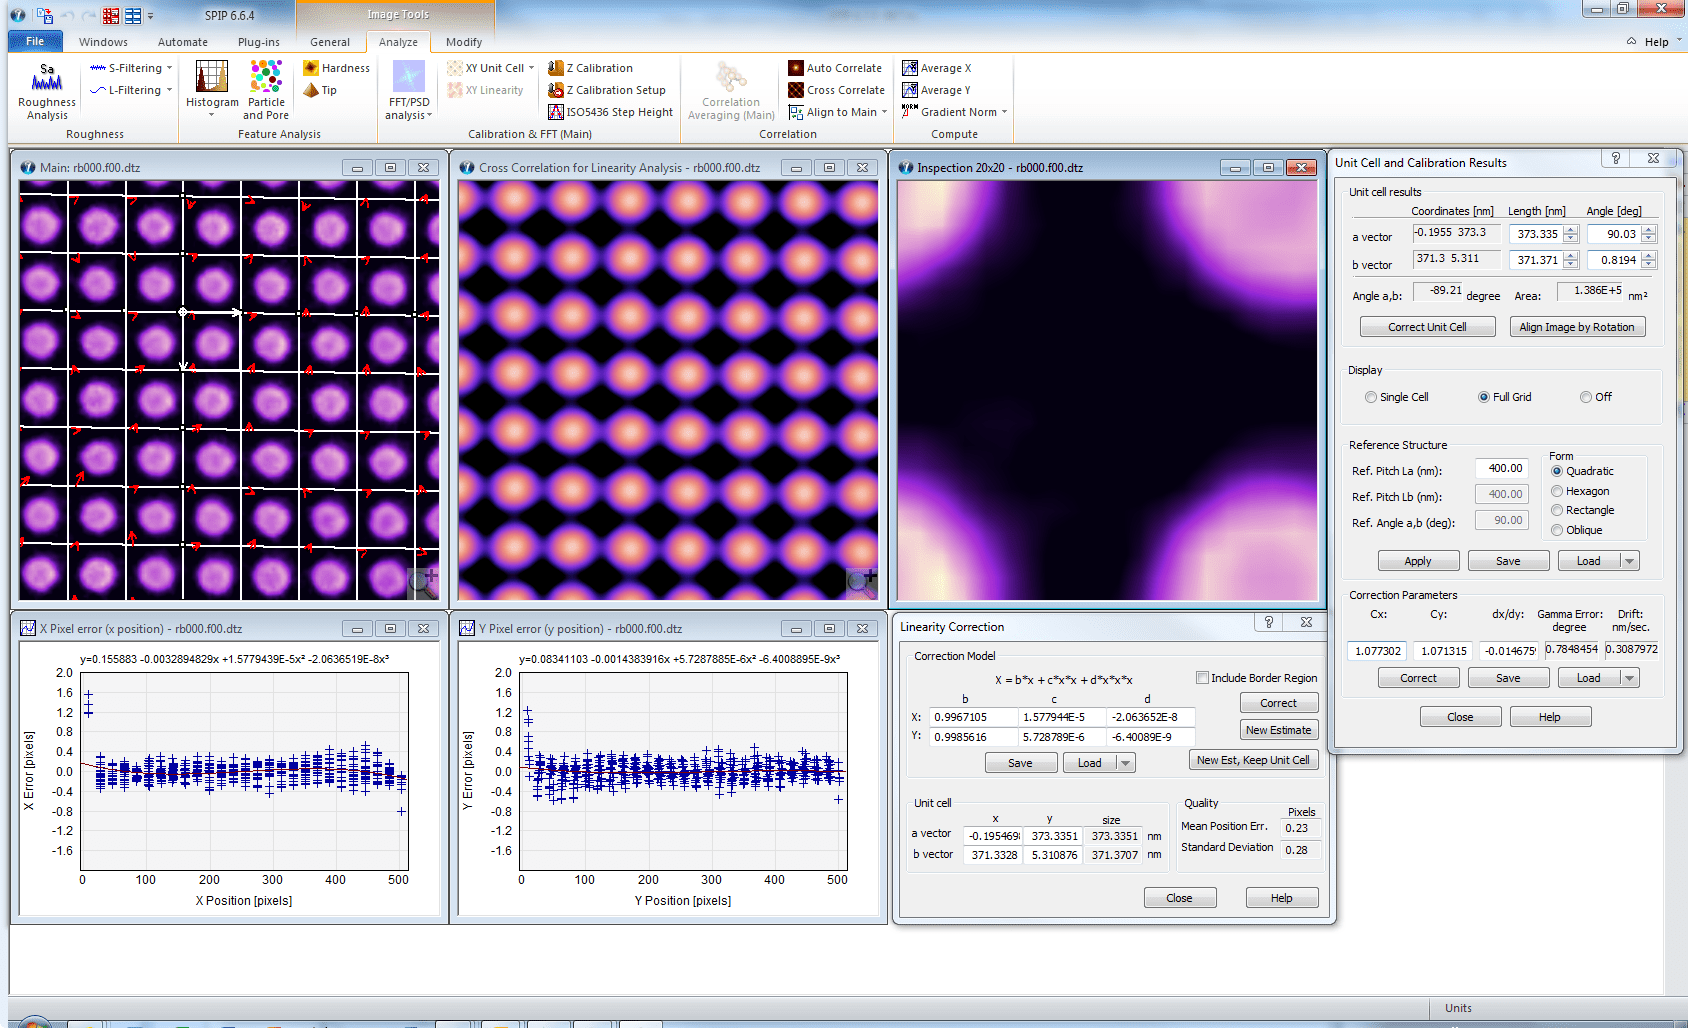This screenshot has width=1688, height=1028.
Task: Switch to the Modify ribbon tab
Action: (463, 42)
